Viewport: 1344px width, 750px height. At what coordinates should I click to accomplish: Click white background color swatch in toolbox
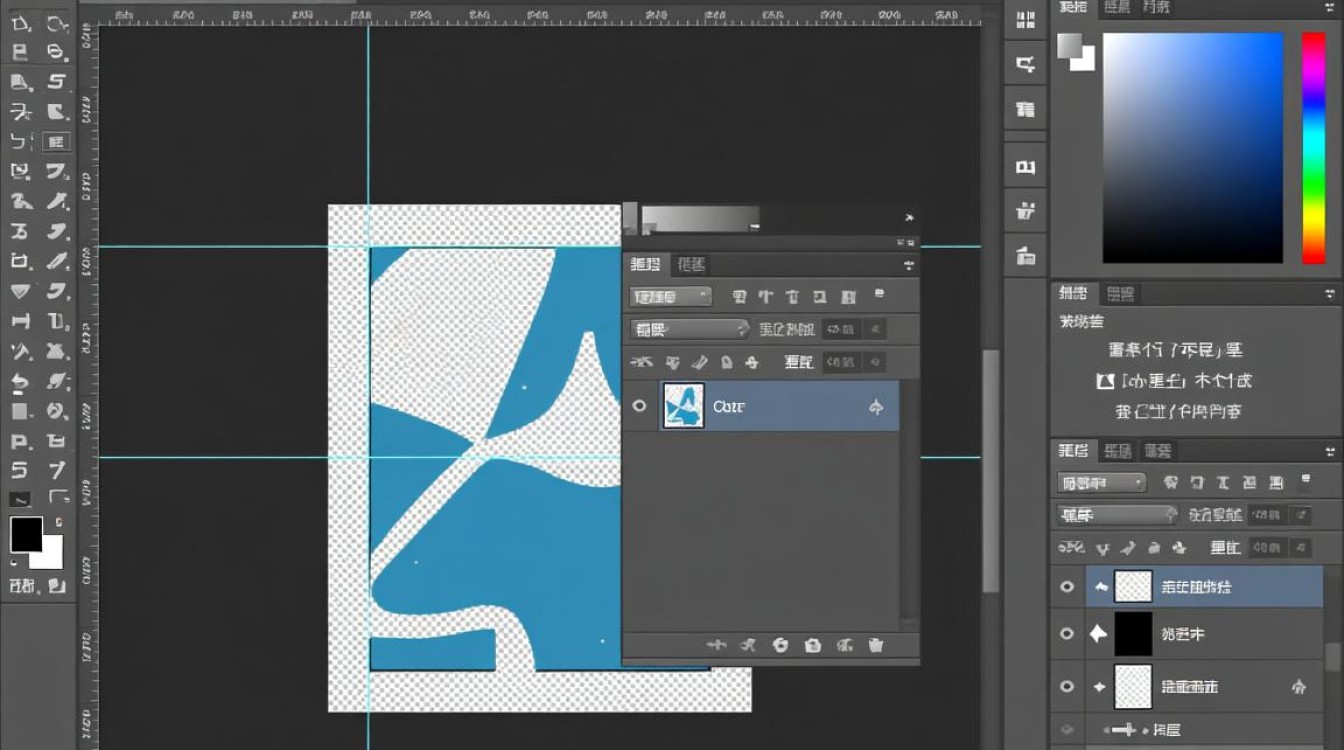coord(51,556)
